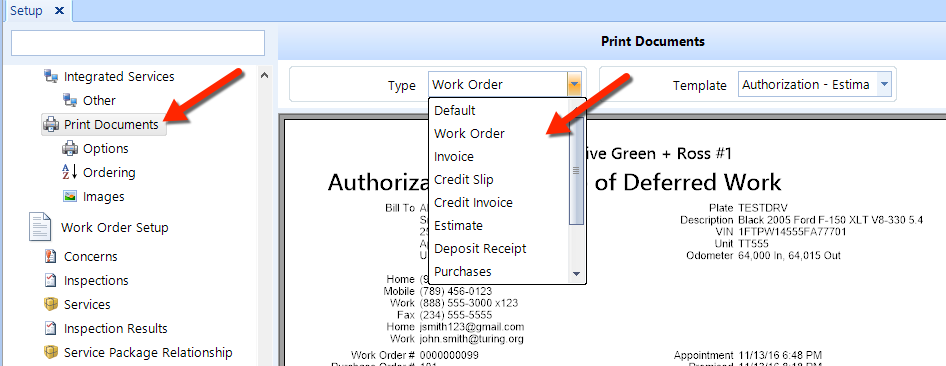Close the Setup tab
This screenshot has width=946, height=366.
point(59,11)
